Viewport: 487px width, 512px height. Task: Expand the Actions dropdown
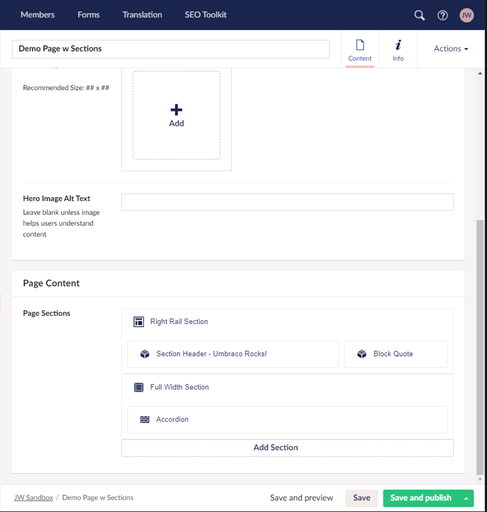[451, 49]
